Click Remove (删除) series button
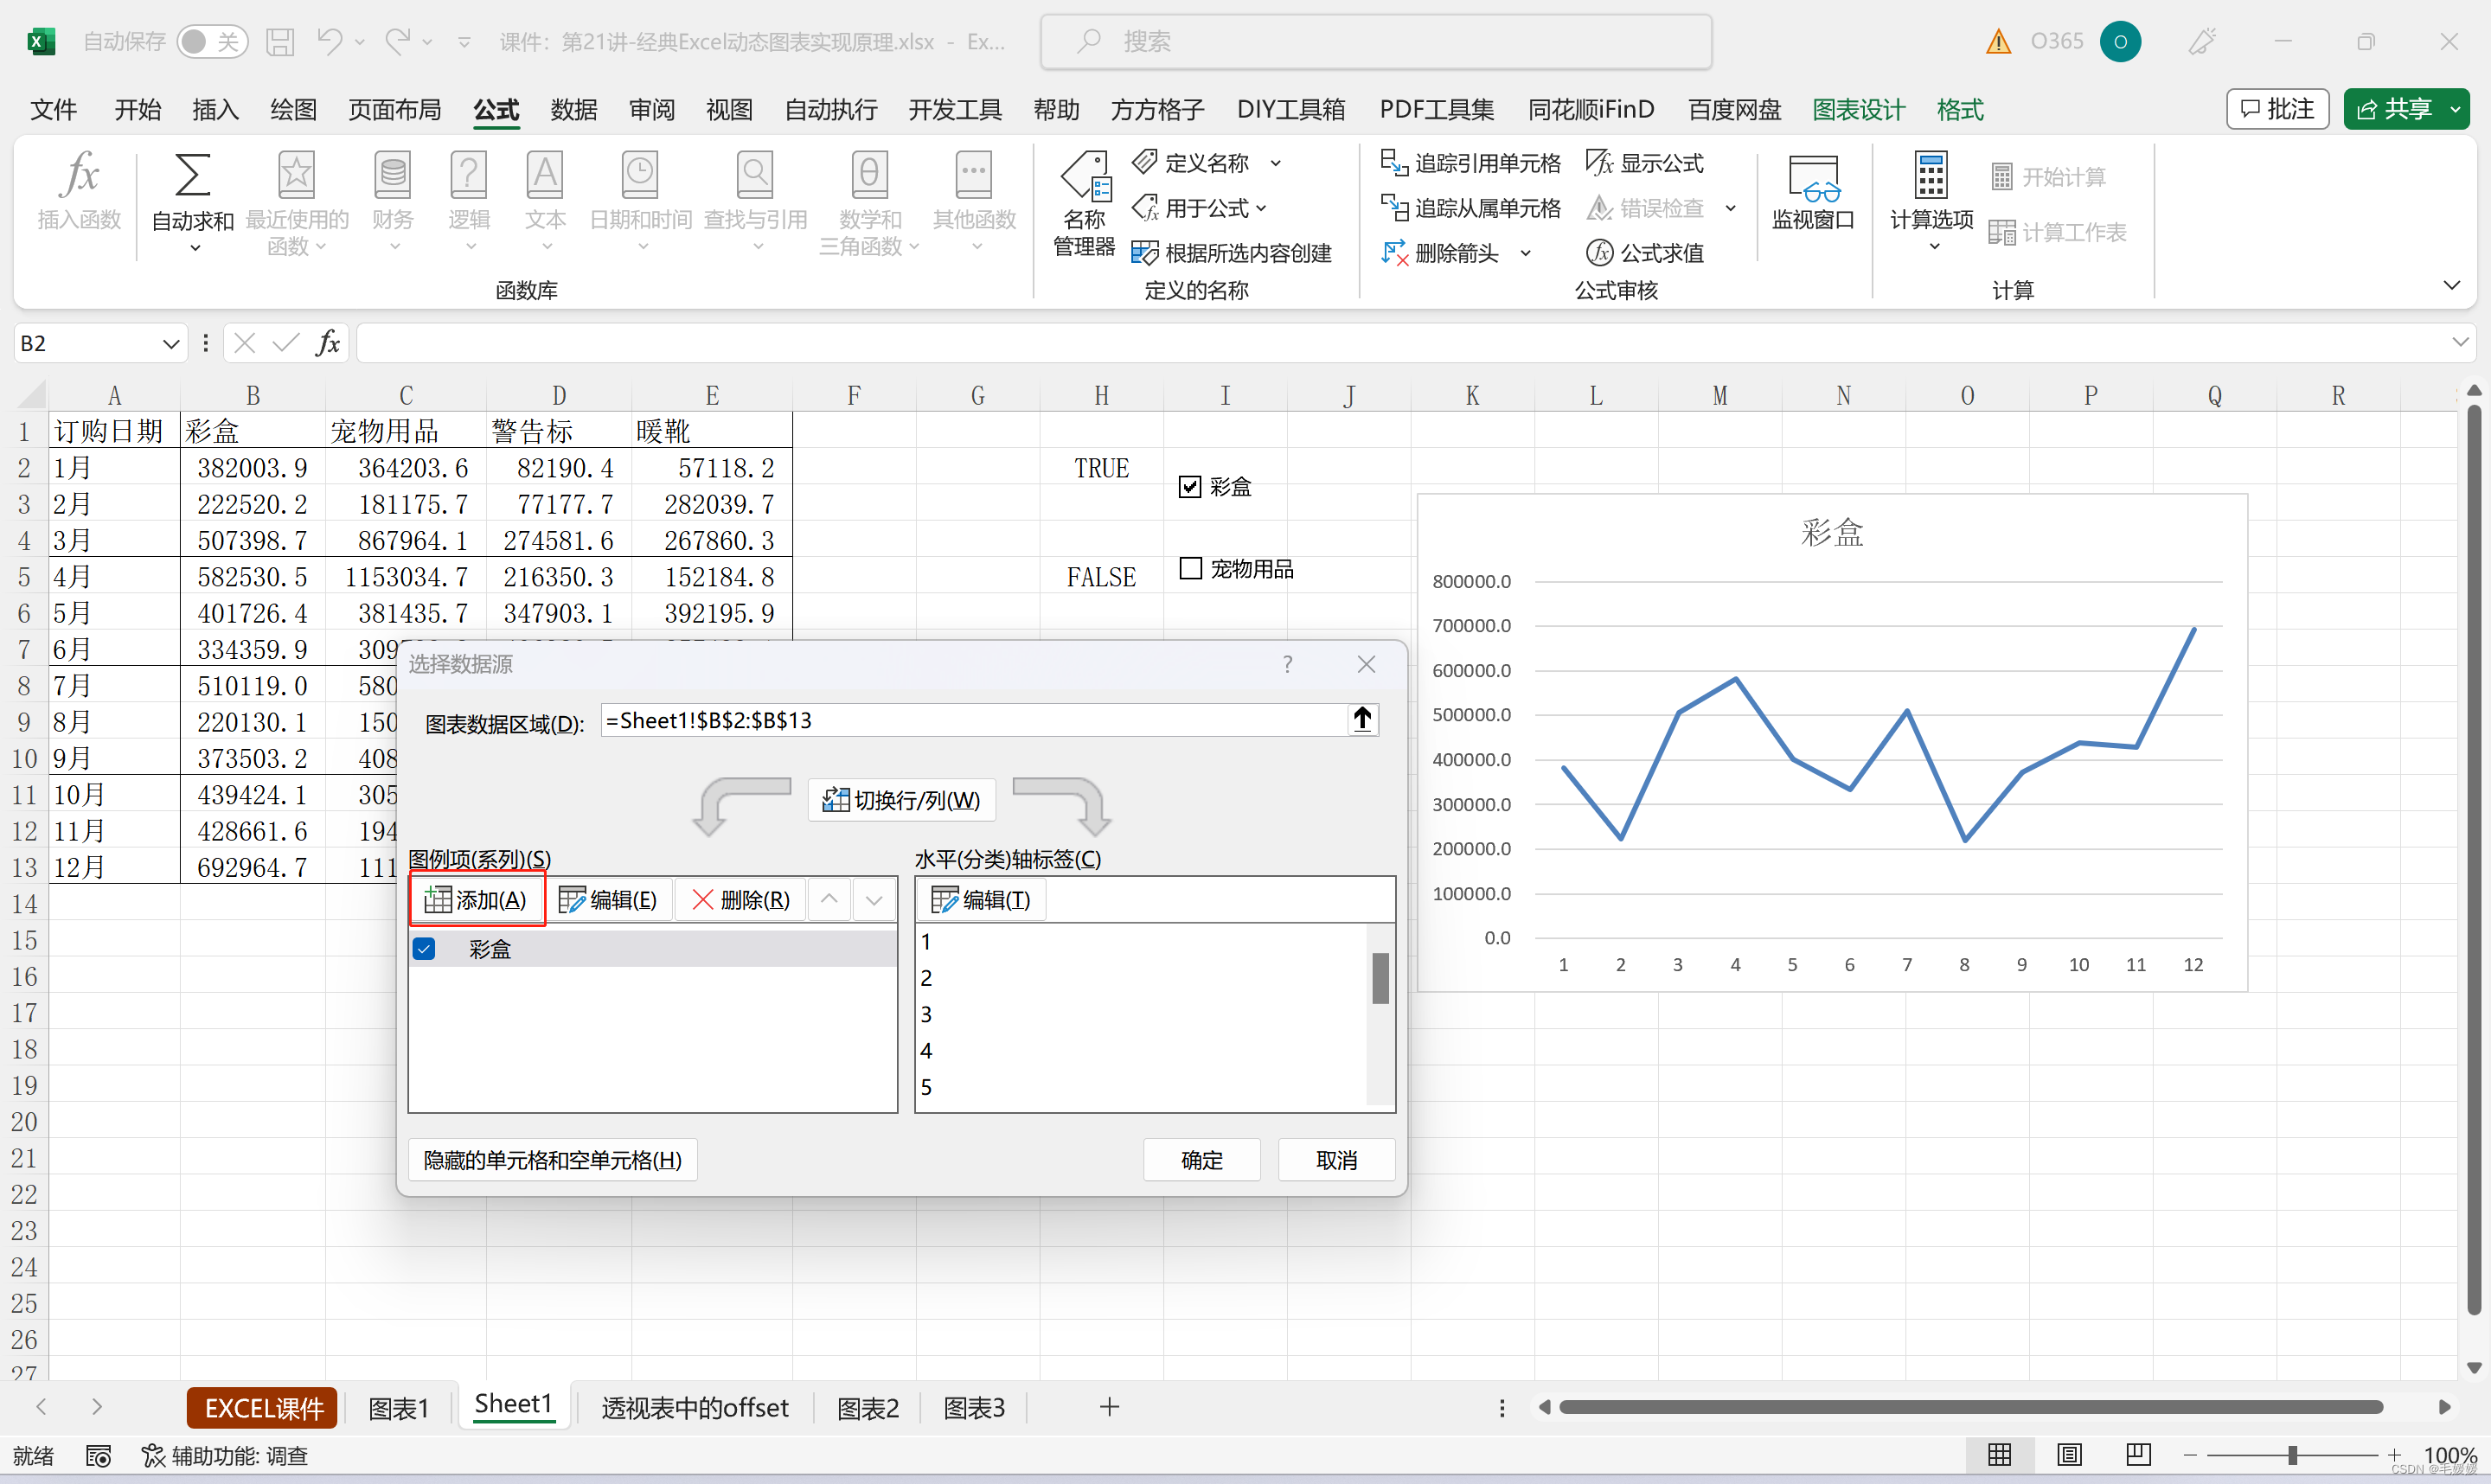This screenshot has height=1484, width=2491. 741,899
